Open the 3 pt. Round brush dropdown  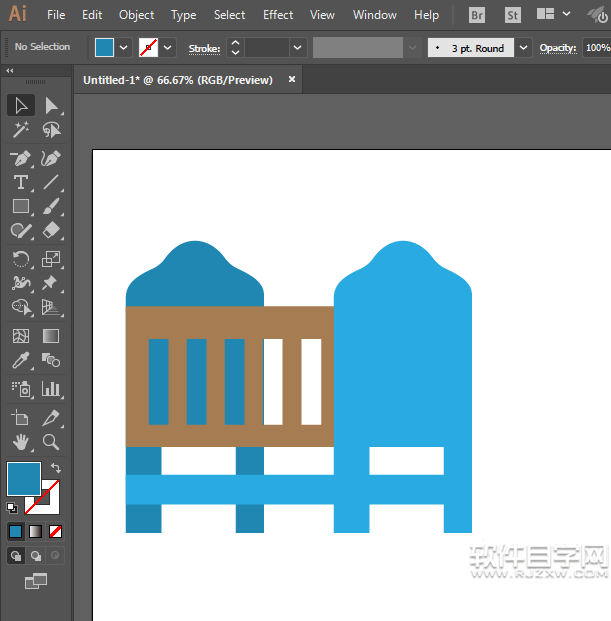(x=524, y=48)
